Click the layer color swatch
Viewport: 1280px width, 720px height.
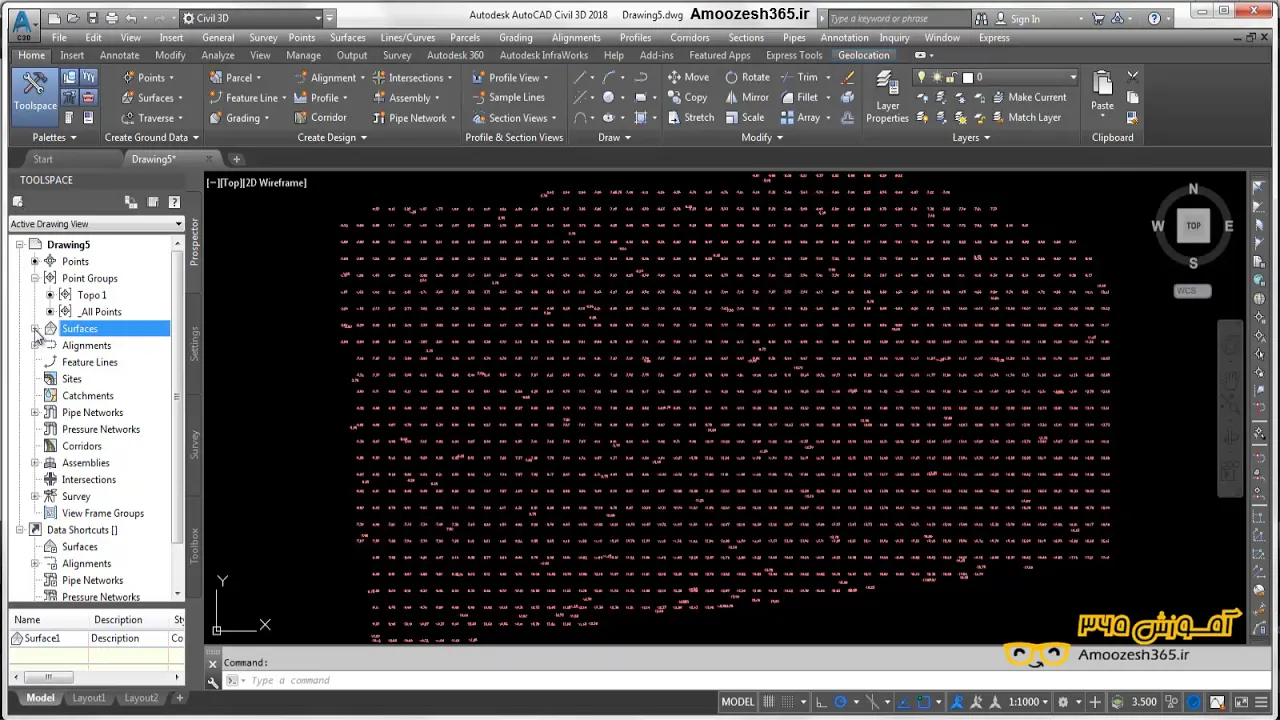click(967, 77)
